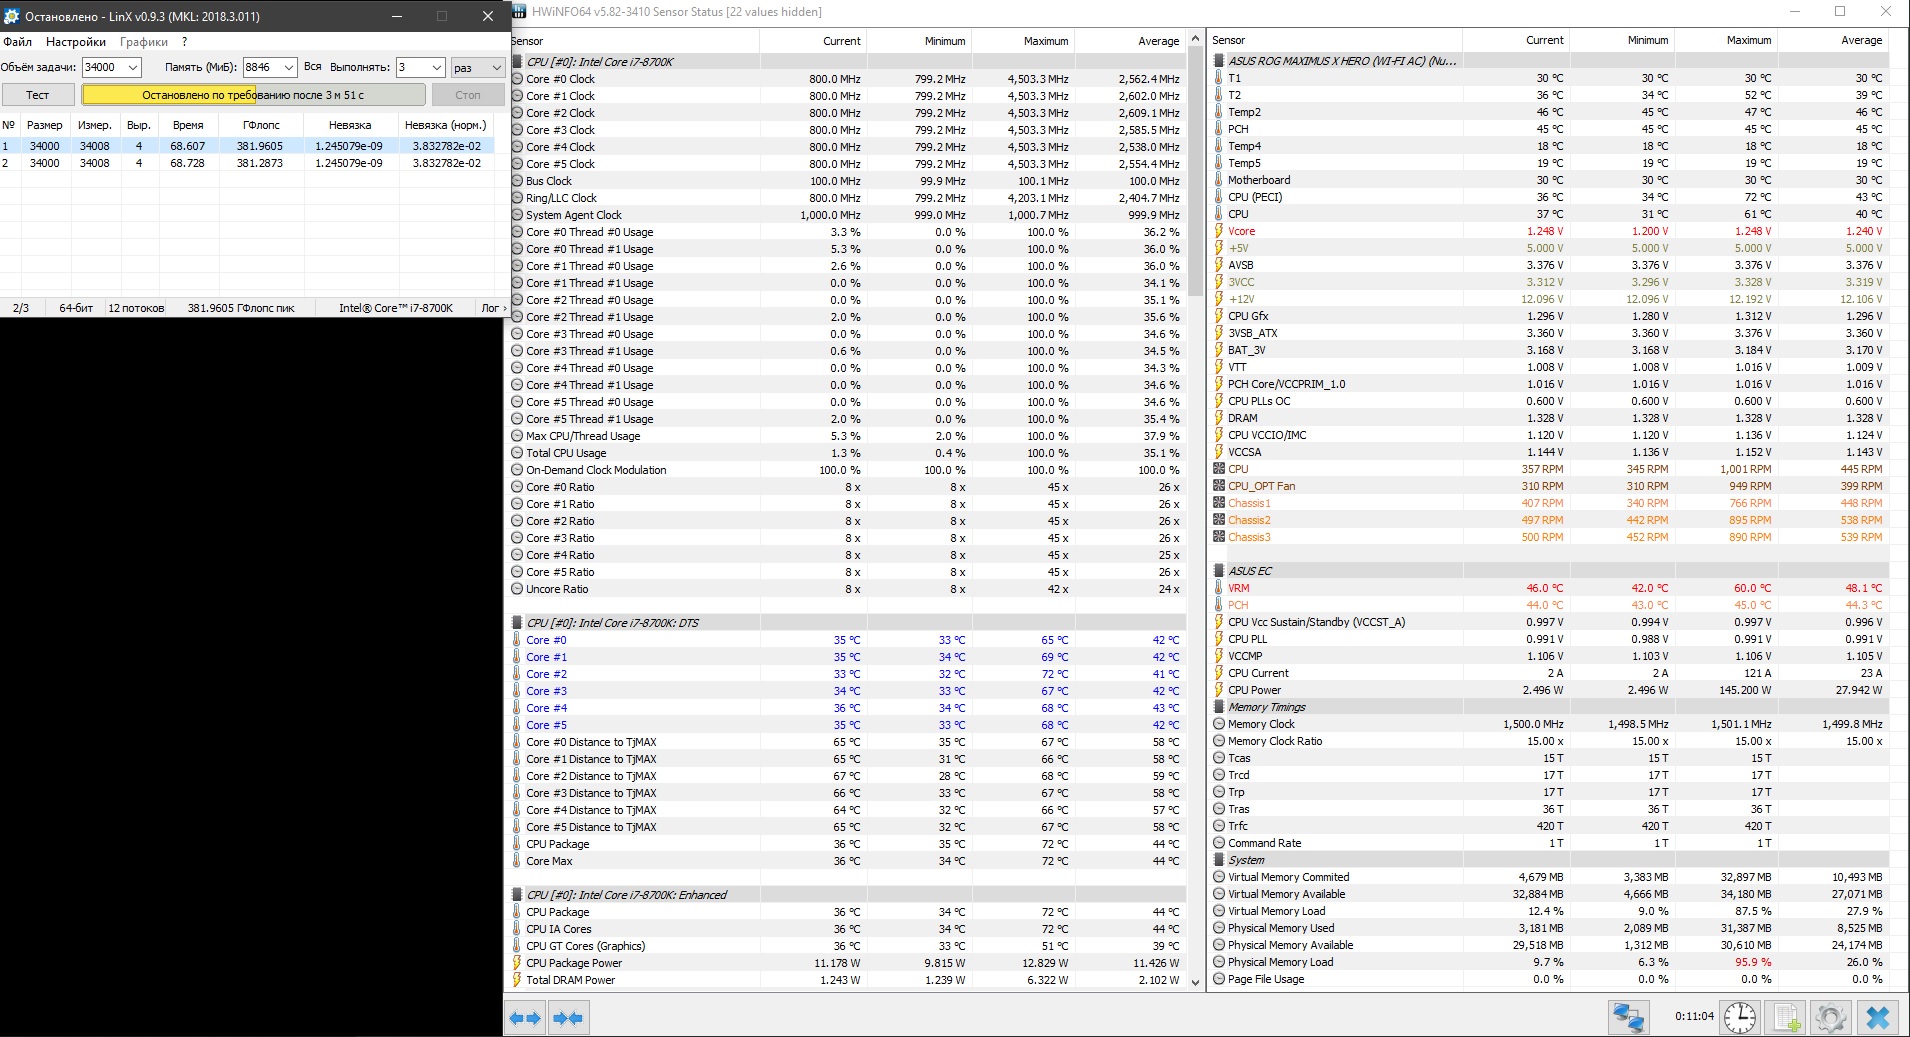Viewport: 1910px width, 1037px height.
Task: Select the 'CPU VCCIO/IMC' sensor row label
Action: click(x=1267, y=435)
